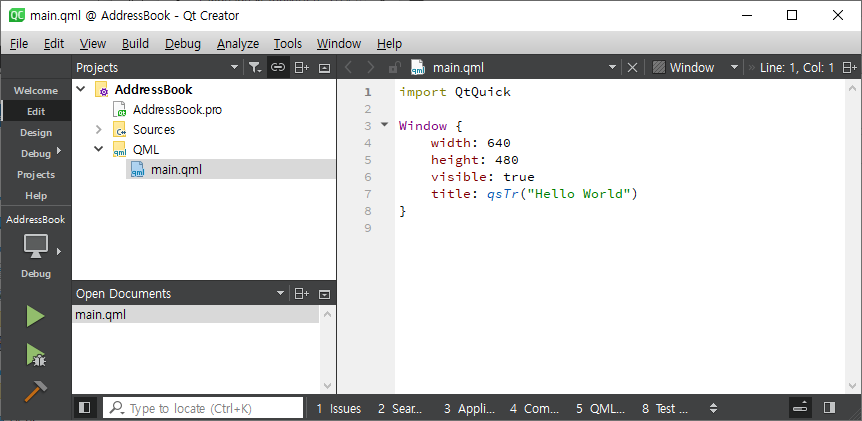Close the Projects panel

[324, 68]
